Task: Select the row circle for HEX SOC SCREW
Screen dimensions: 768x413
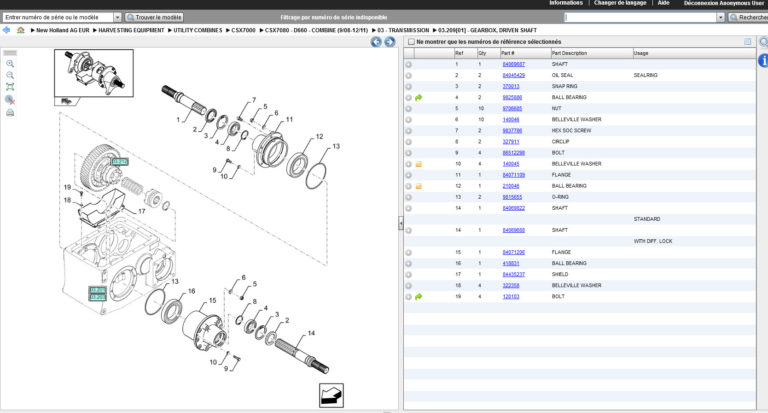Action: [408, 131]
